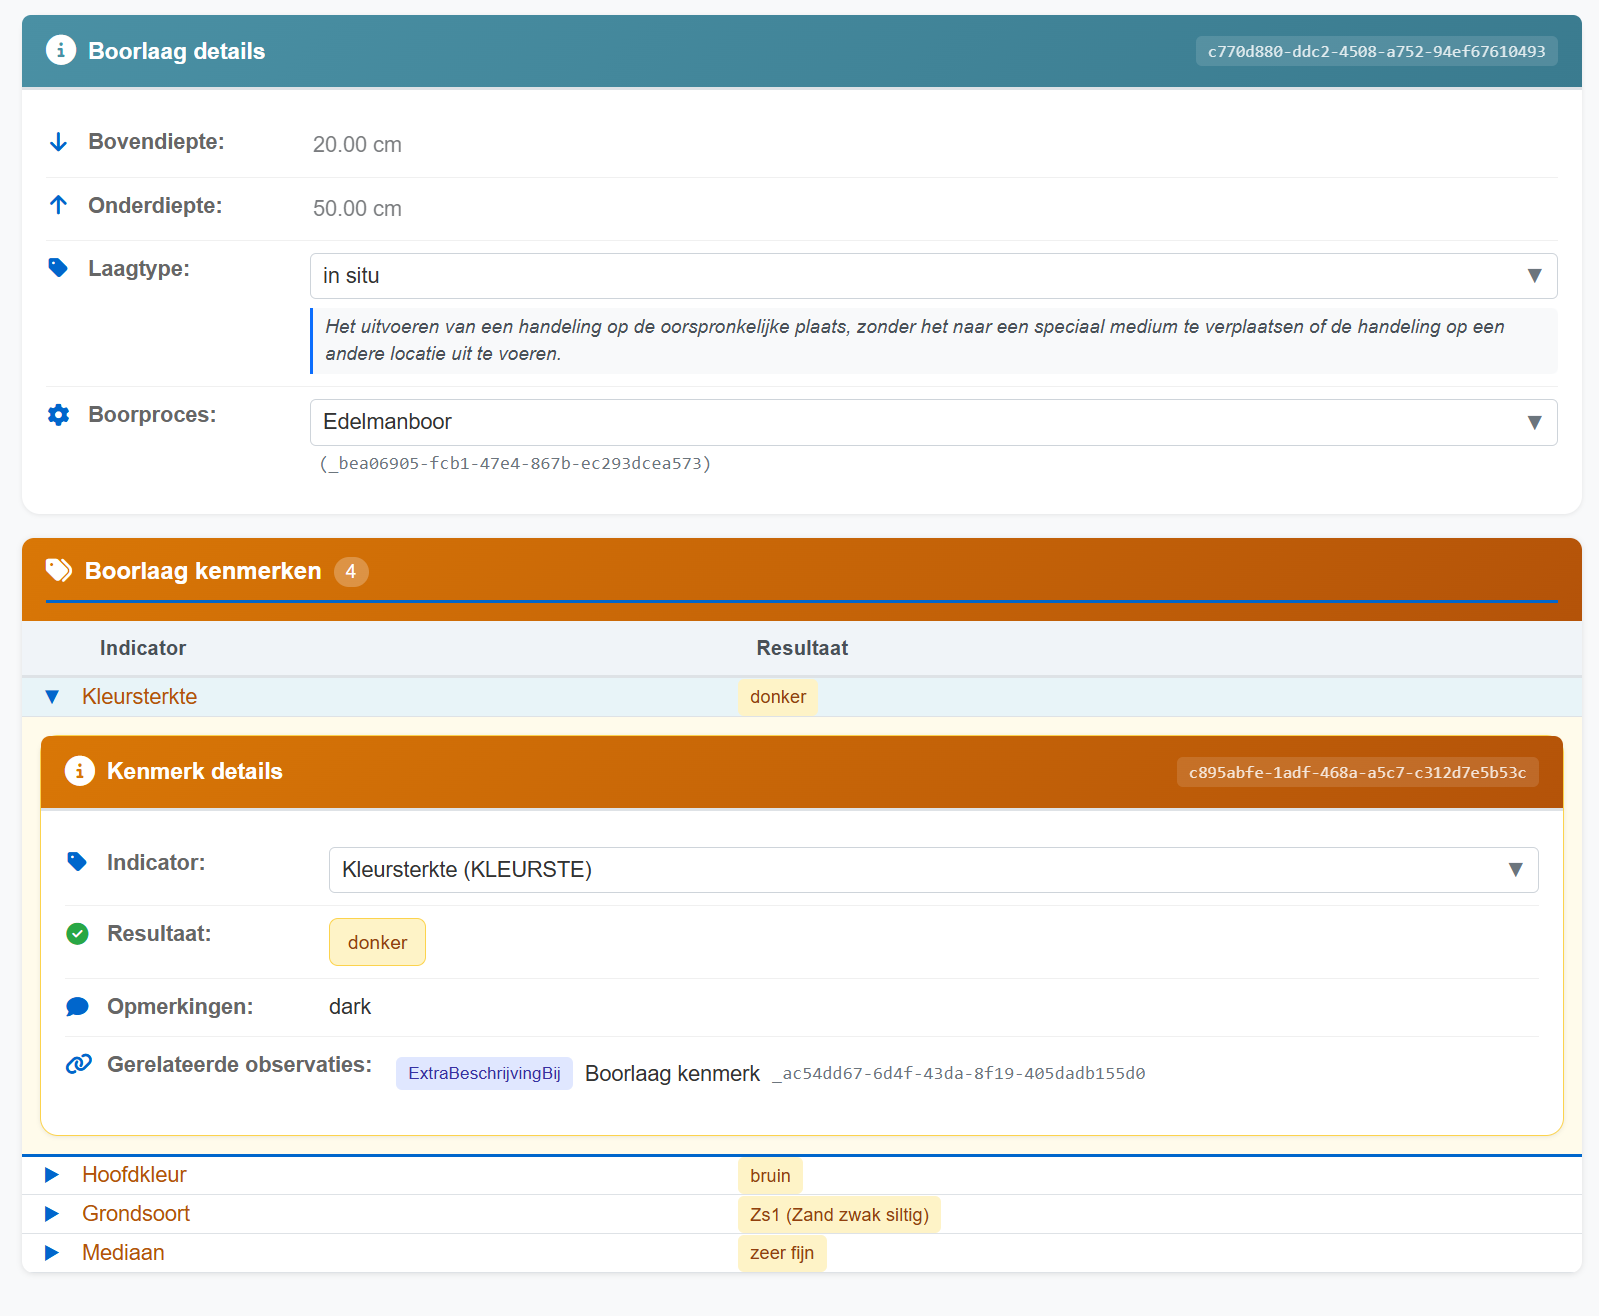1599x1316 pixels.
Task: Click the up arrow icon next to Onderdiepte
Action: pos(58,205)
